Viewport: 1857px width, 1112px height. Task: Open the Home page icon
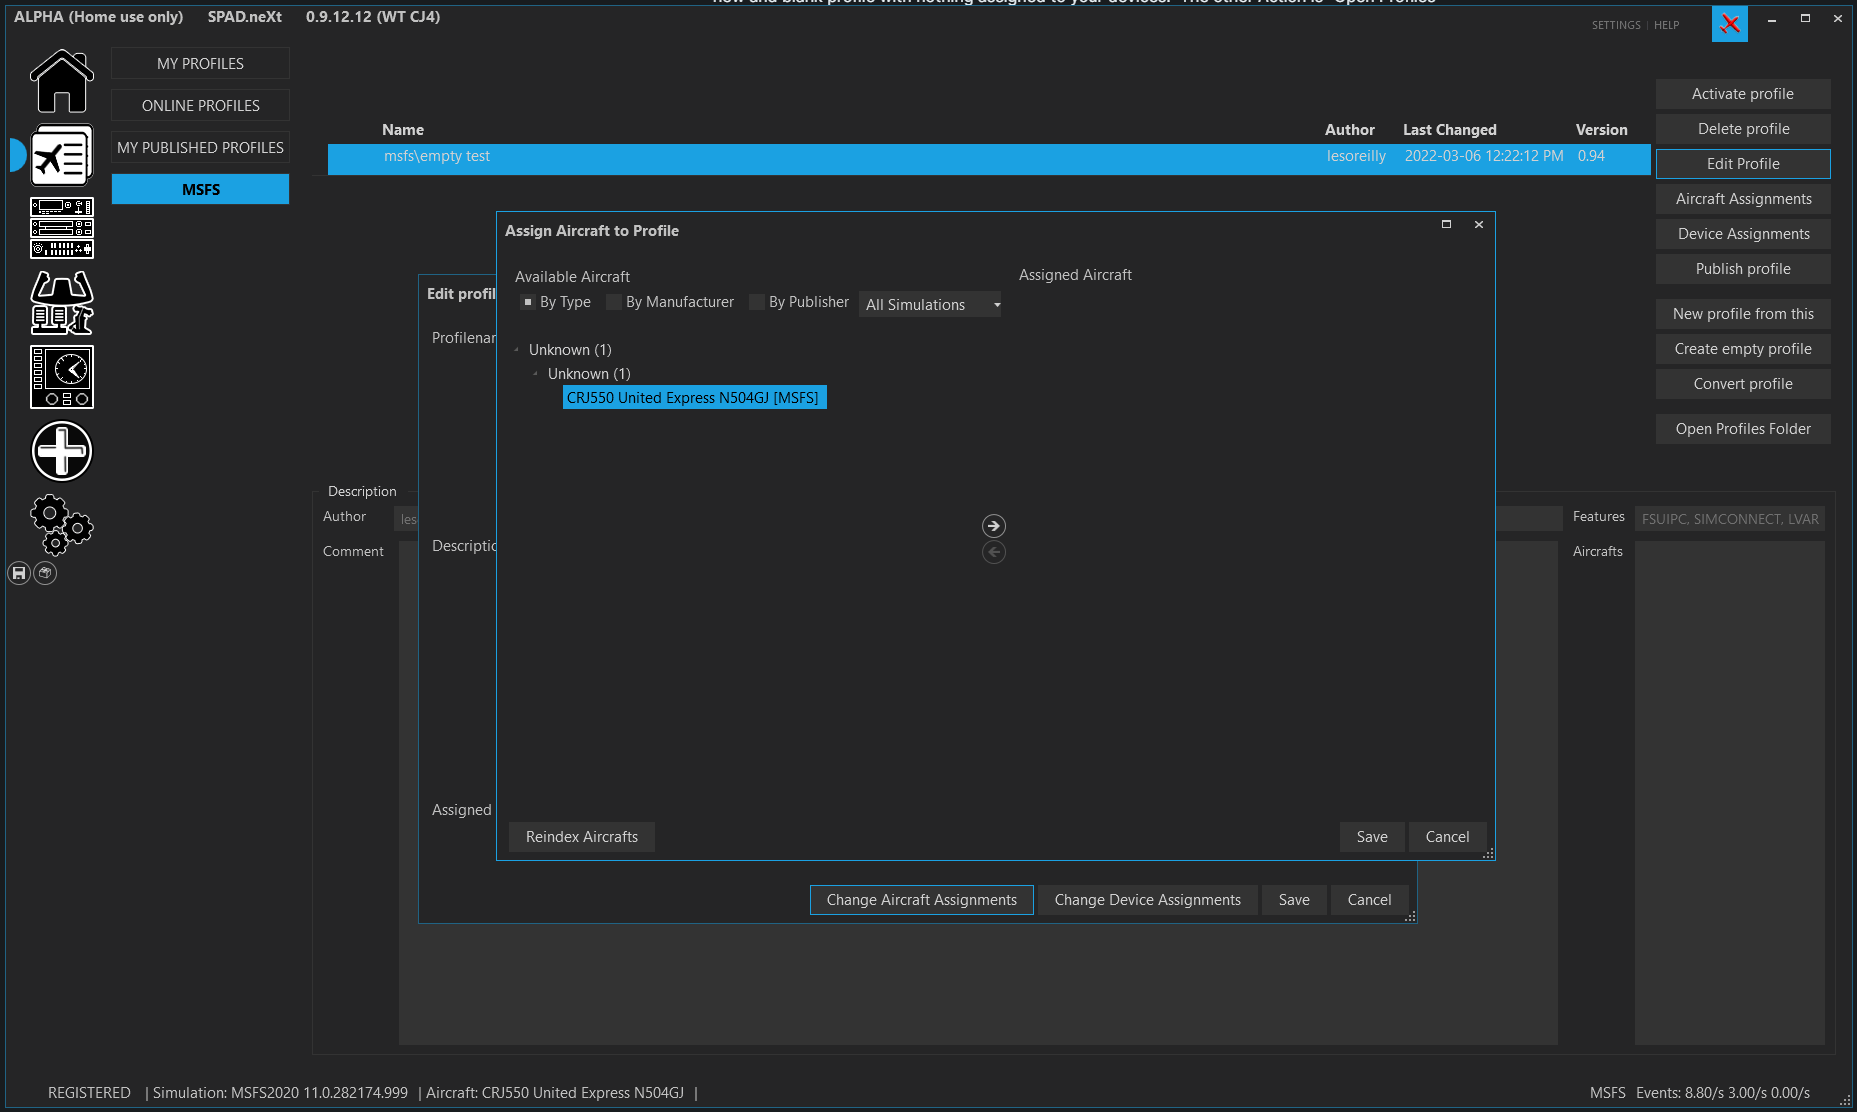(62, 82)
